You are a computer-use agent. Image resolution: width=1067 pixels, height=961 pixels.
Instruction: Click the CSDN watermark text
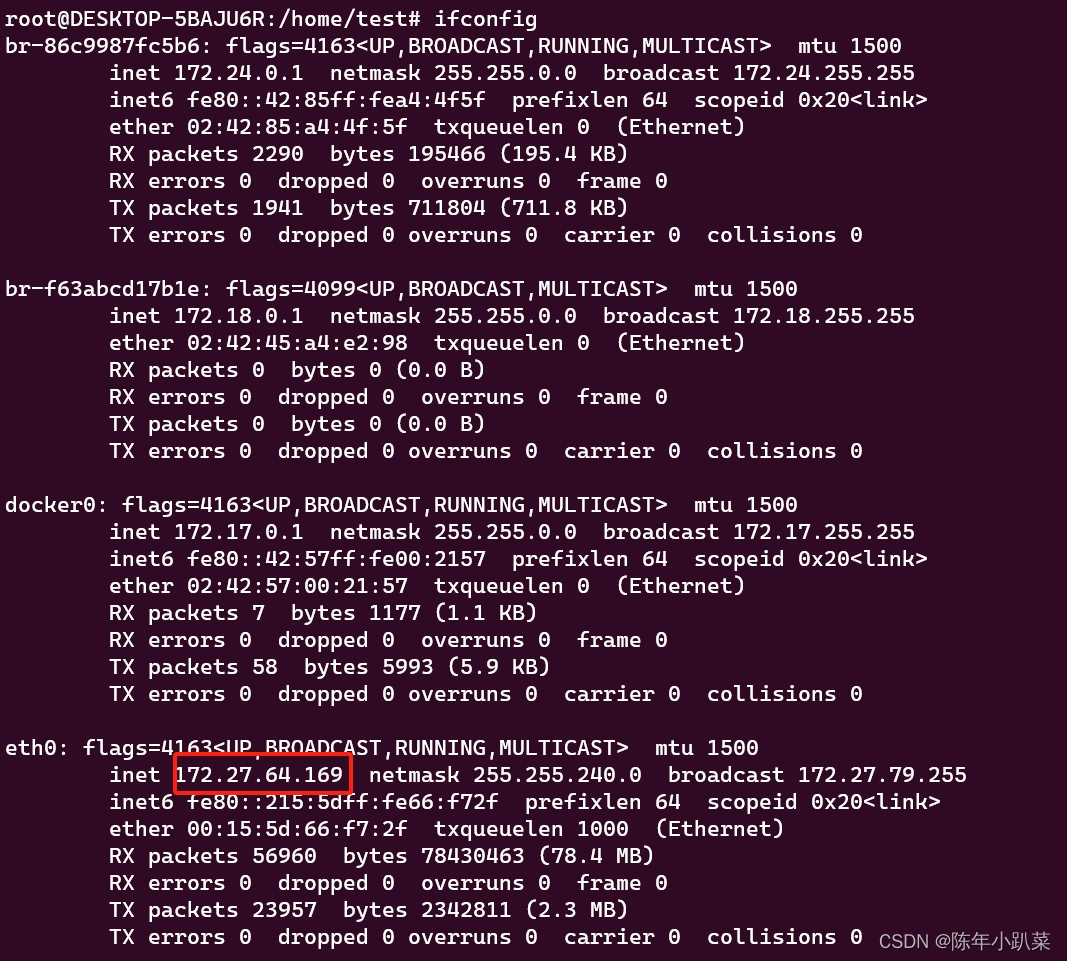click(x=964, y=941)
